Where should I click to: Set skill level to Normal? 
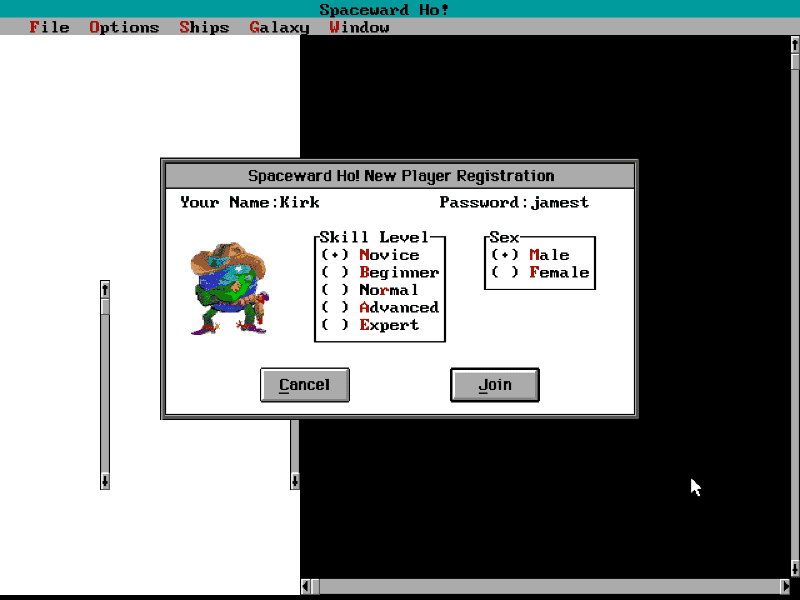336,290
